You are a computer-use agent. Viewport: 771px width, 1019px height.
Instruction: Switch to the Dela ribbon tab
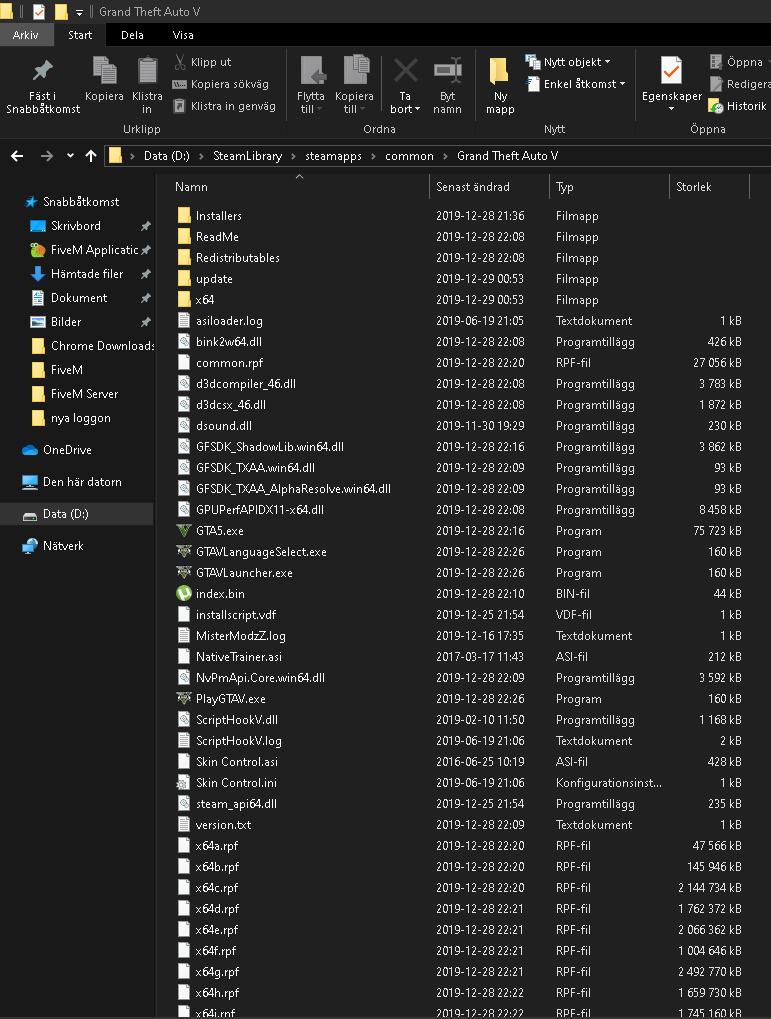point(132,35)
